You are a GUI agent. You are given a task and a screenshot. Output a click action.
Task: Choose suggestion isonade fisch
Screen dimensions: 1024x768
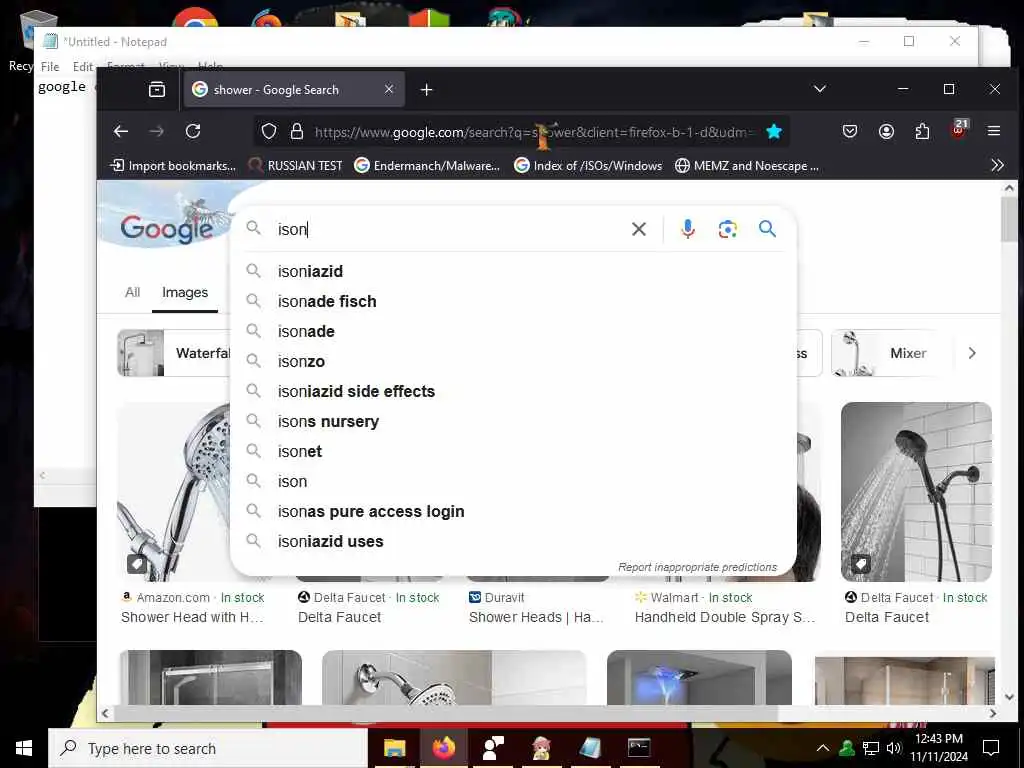point(513,301)
